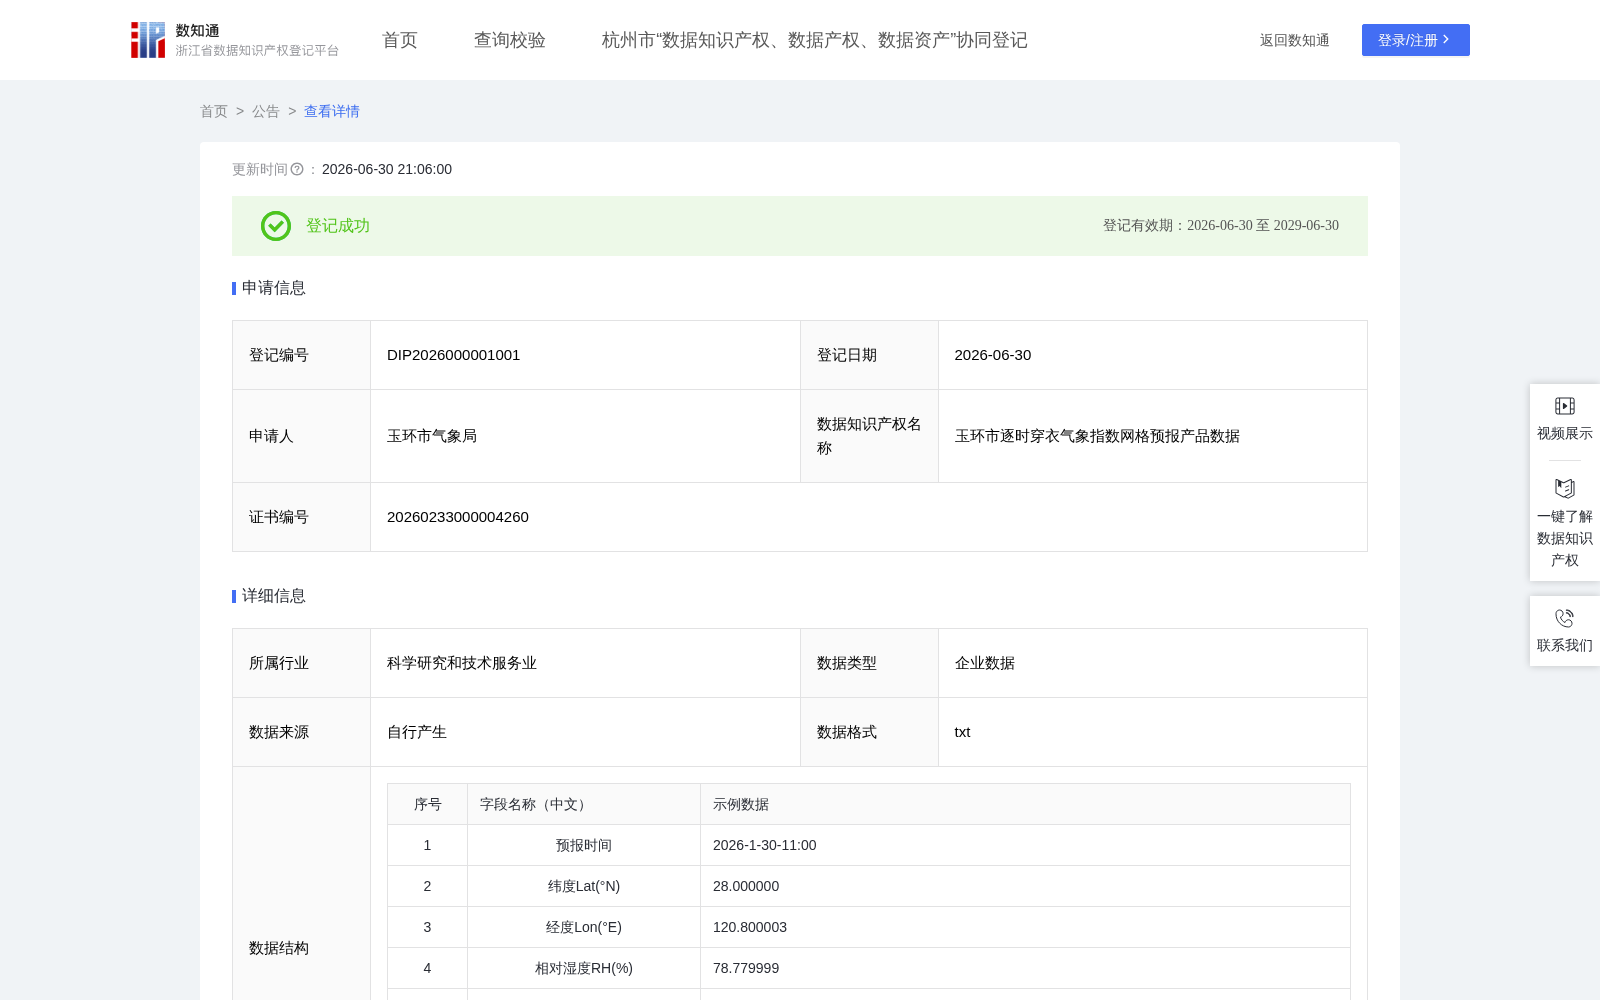
Task: Click applicant name 玉环市气象局
Action: tap(432, 436)
